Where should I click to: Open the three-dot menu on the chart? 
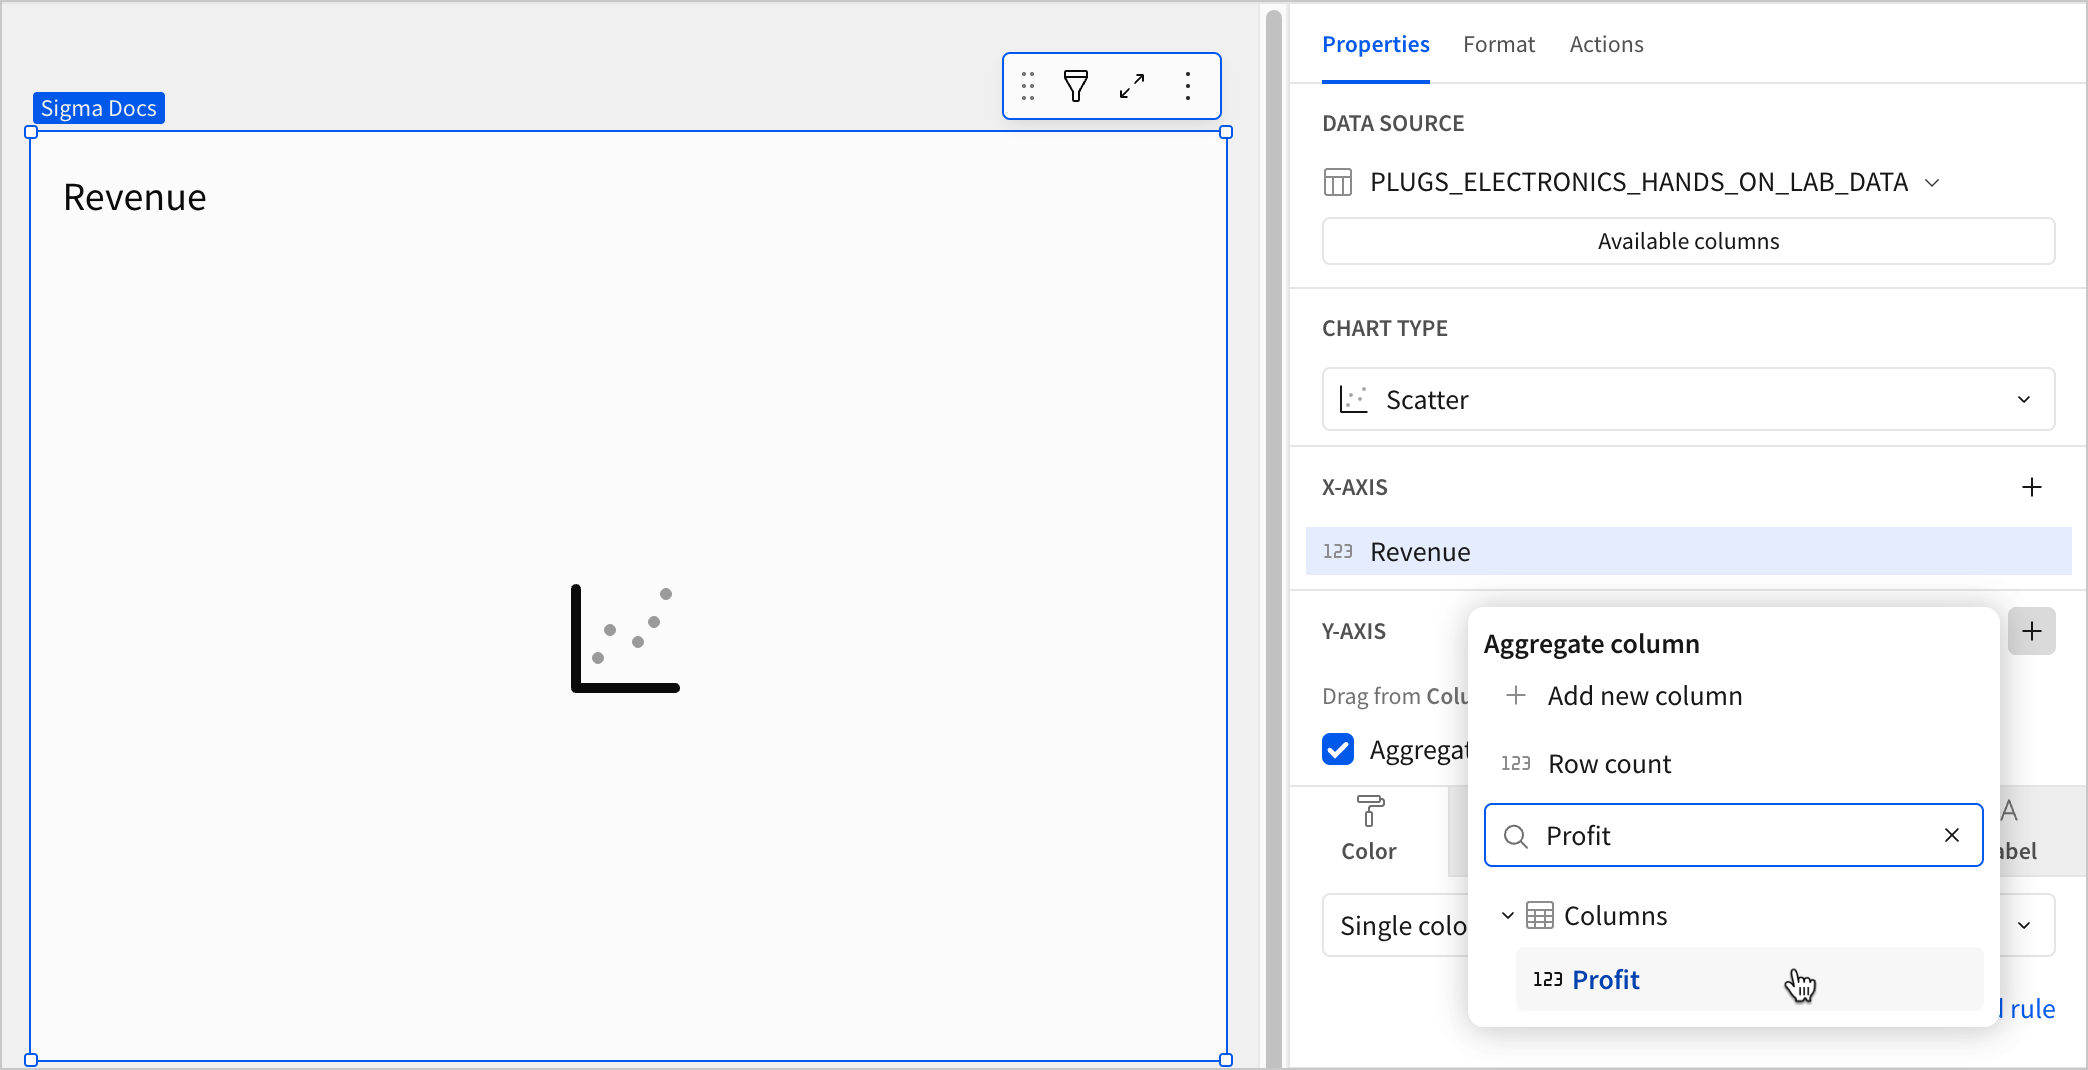(x=1188, y=86)
